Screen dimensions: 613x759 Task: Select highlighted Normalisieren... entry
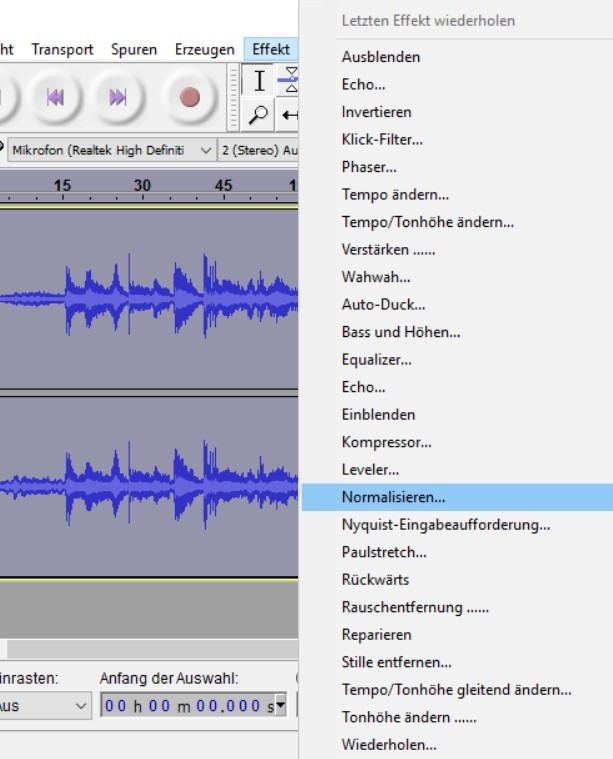[x=457, y=497]
